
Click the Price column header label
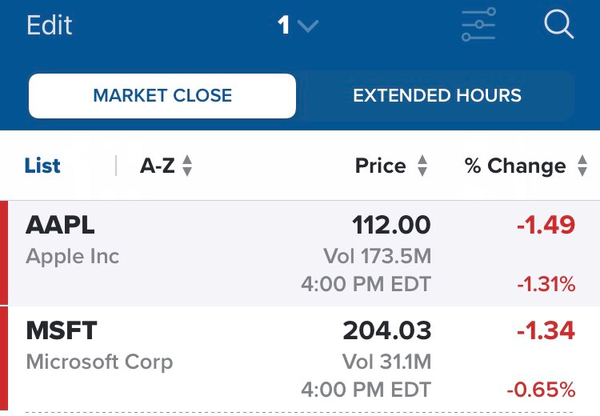point(380,166)
